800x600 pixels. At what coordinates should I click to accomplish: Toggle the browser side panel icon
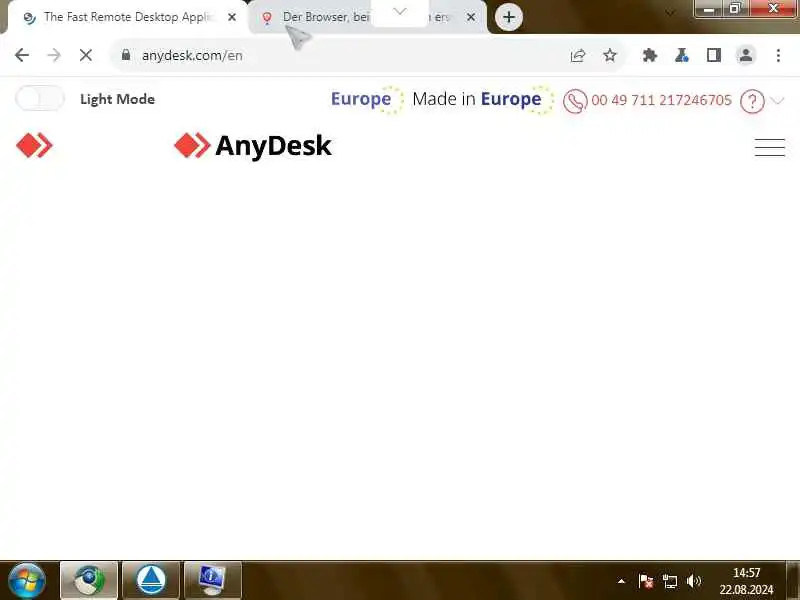tap(714, 55)
